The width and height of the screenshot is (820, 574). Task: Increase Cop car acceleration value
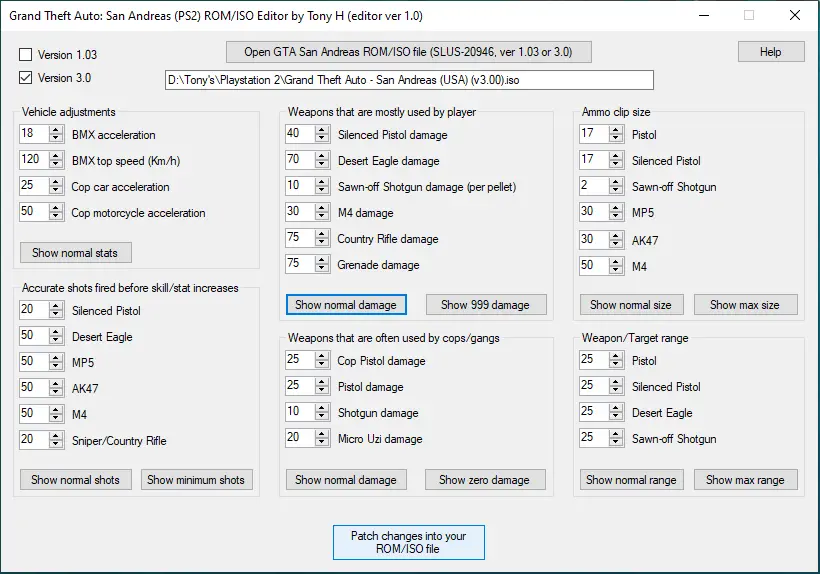click(x=56, y=181)
